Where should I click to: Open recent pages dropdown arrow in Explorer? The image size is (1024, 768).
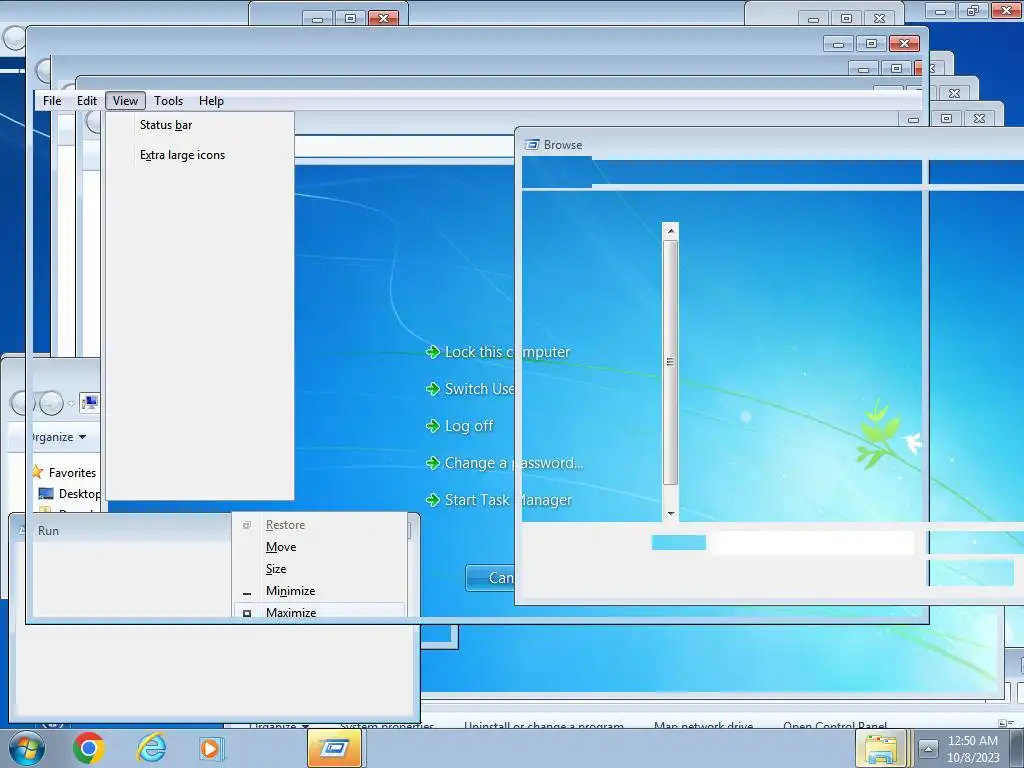(x=71, y=404)
